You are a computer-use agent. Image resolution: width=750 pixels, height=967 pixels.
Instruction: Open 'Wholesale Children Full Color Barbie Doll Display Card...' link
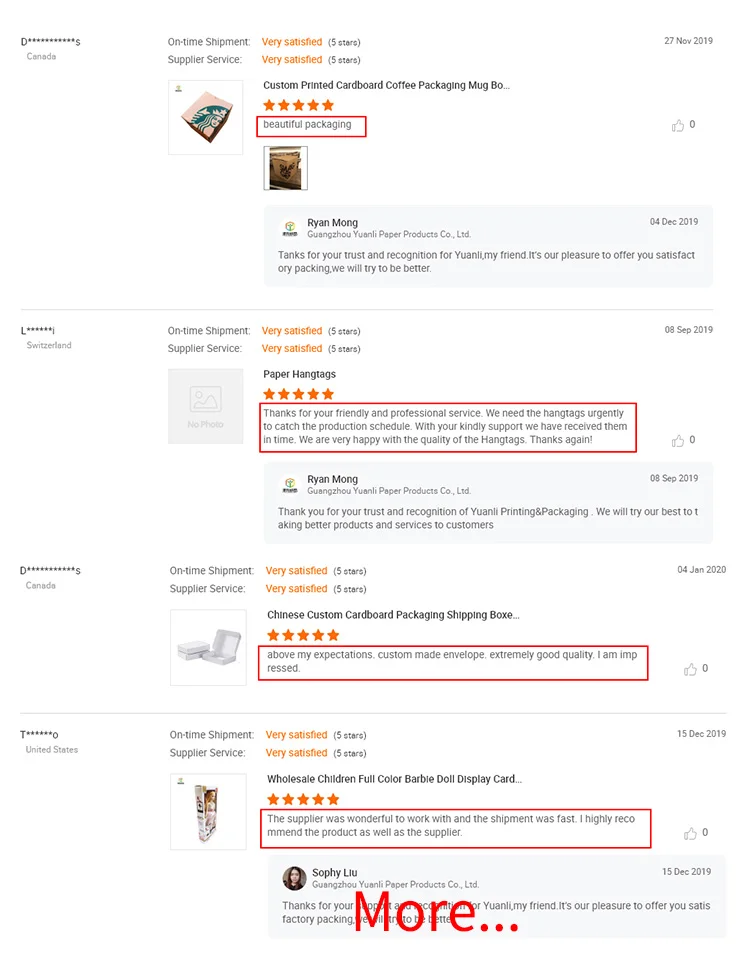[x=394, y=779]
